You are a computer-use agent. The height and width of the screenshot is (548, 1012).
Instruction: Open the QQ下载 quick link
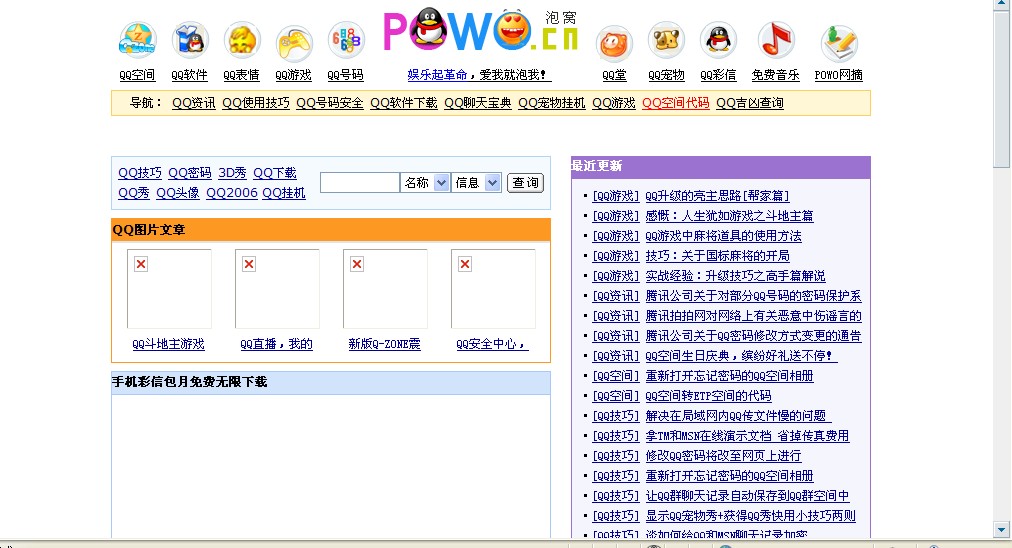pyautogui.click(x=275, y=173)
